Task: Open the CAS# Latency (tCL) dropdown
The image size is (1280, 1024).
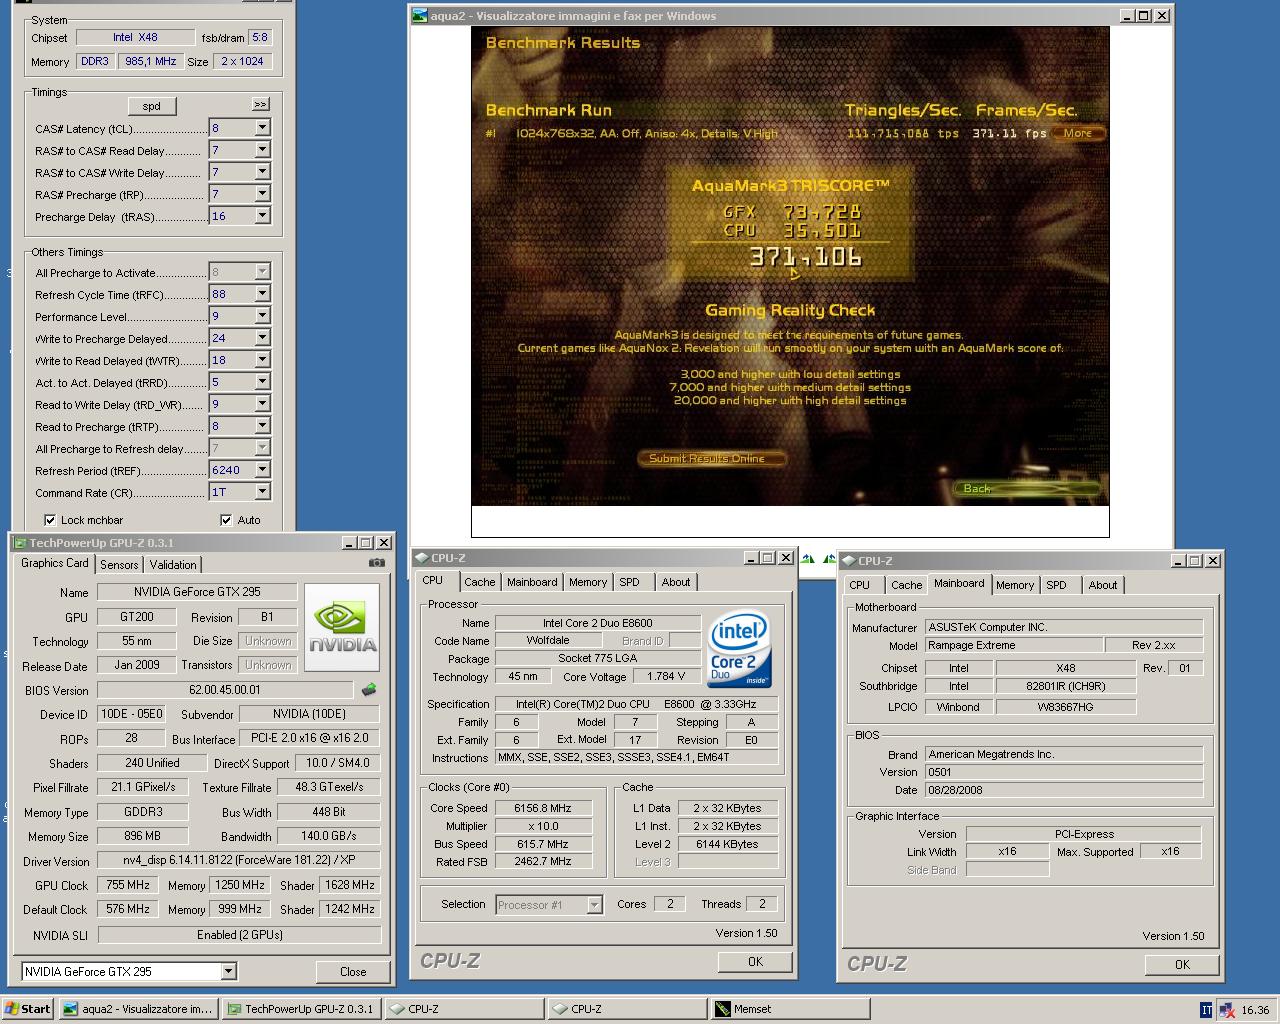Action: point(262,128)
